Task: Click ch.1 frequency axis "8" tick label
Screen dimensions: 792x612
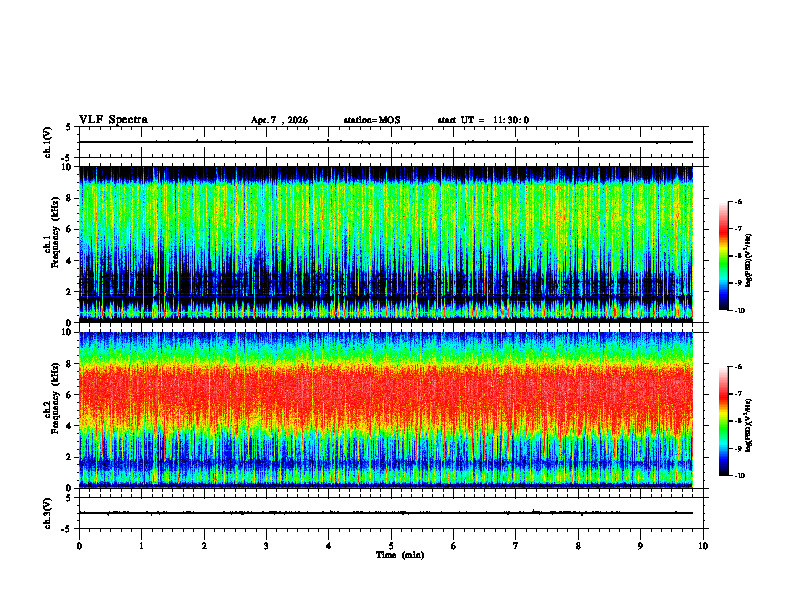Action: [69, 198]
